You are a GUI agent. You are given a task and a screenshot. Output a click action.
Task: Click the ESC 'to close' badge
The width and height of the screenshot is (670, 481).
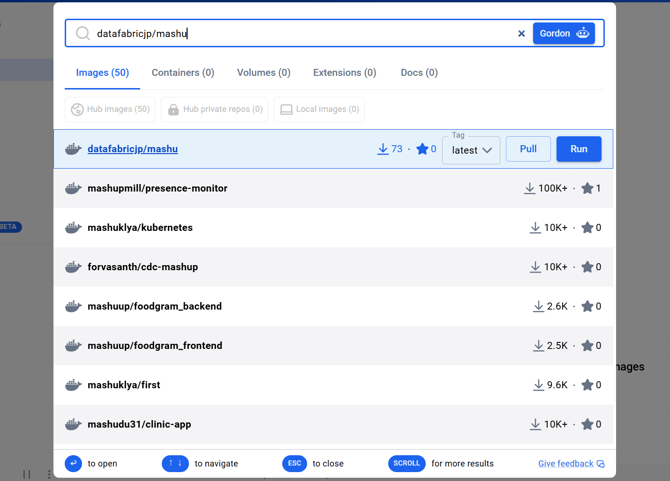coord(294,463)
